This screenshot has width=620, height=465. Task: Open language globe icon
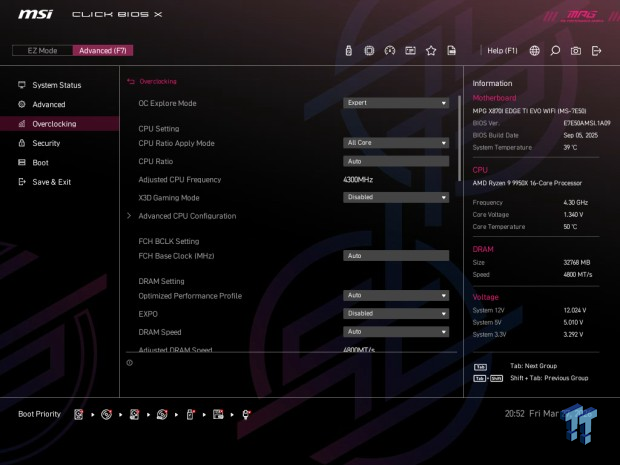[x=535, y=51]
